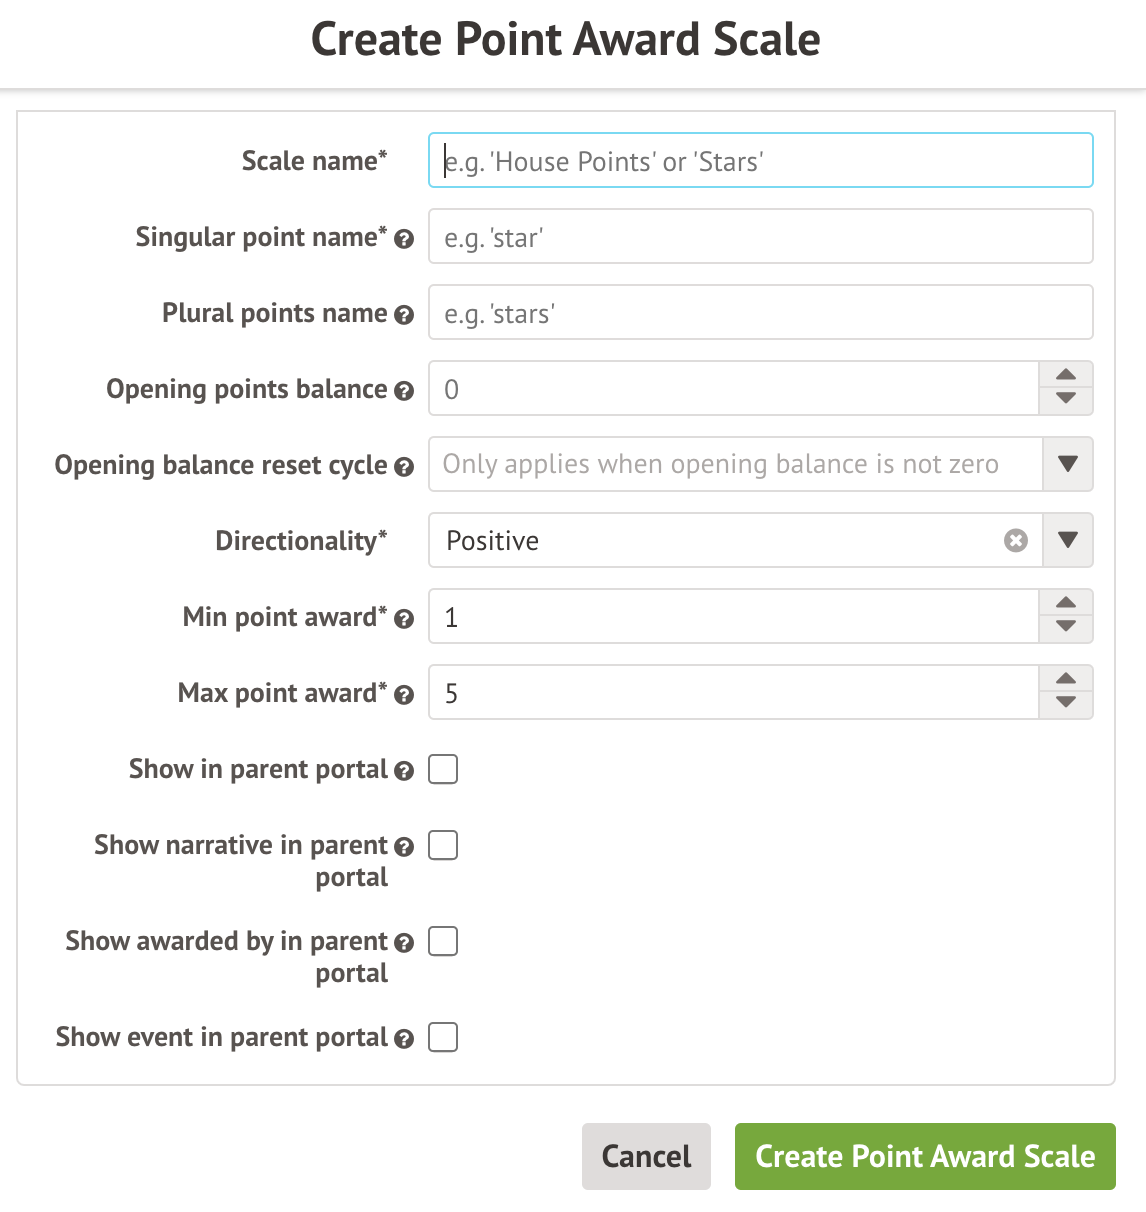Screen dimensions: 1146x1212
Task: Tick Show narrative in parent portal checkbox
Action: point(443,845)
